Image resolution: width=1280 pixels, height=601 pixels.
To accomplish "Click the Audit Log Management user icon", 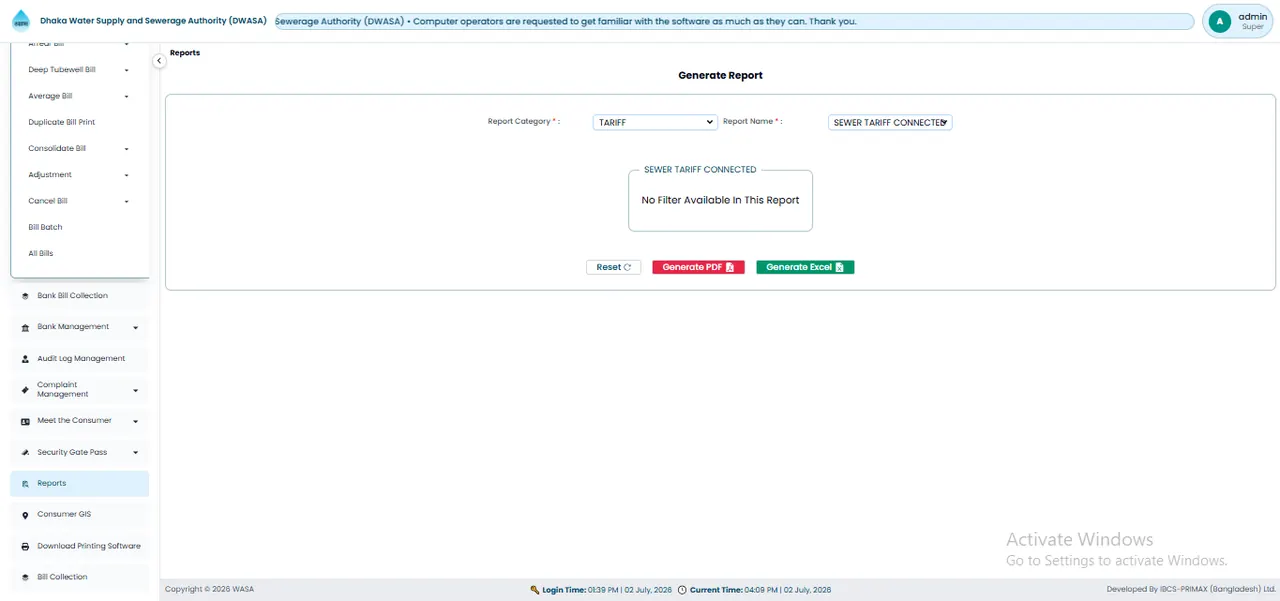I will [25, 359].
